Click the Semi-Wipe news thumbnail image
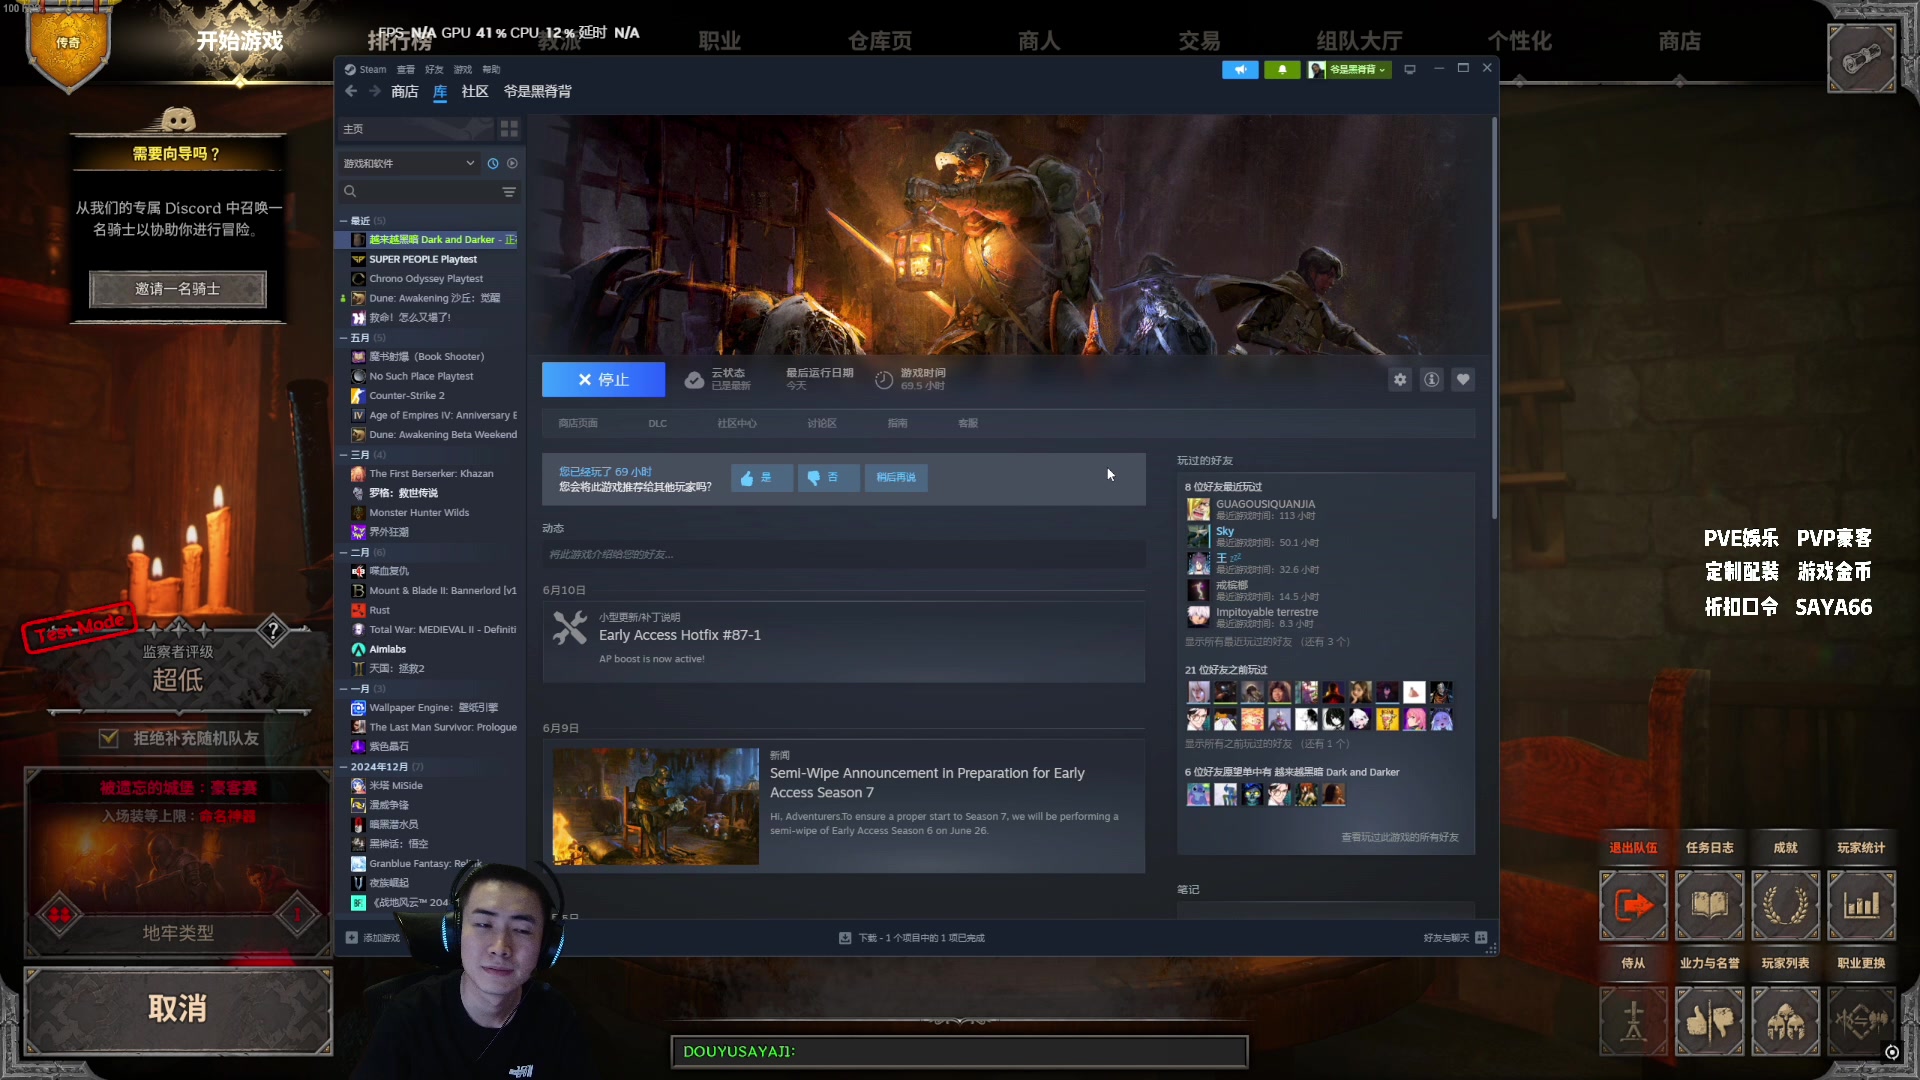Screen dimensions: 1920x1080 (656, 806)
